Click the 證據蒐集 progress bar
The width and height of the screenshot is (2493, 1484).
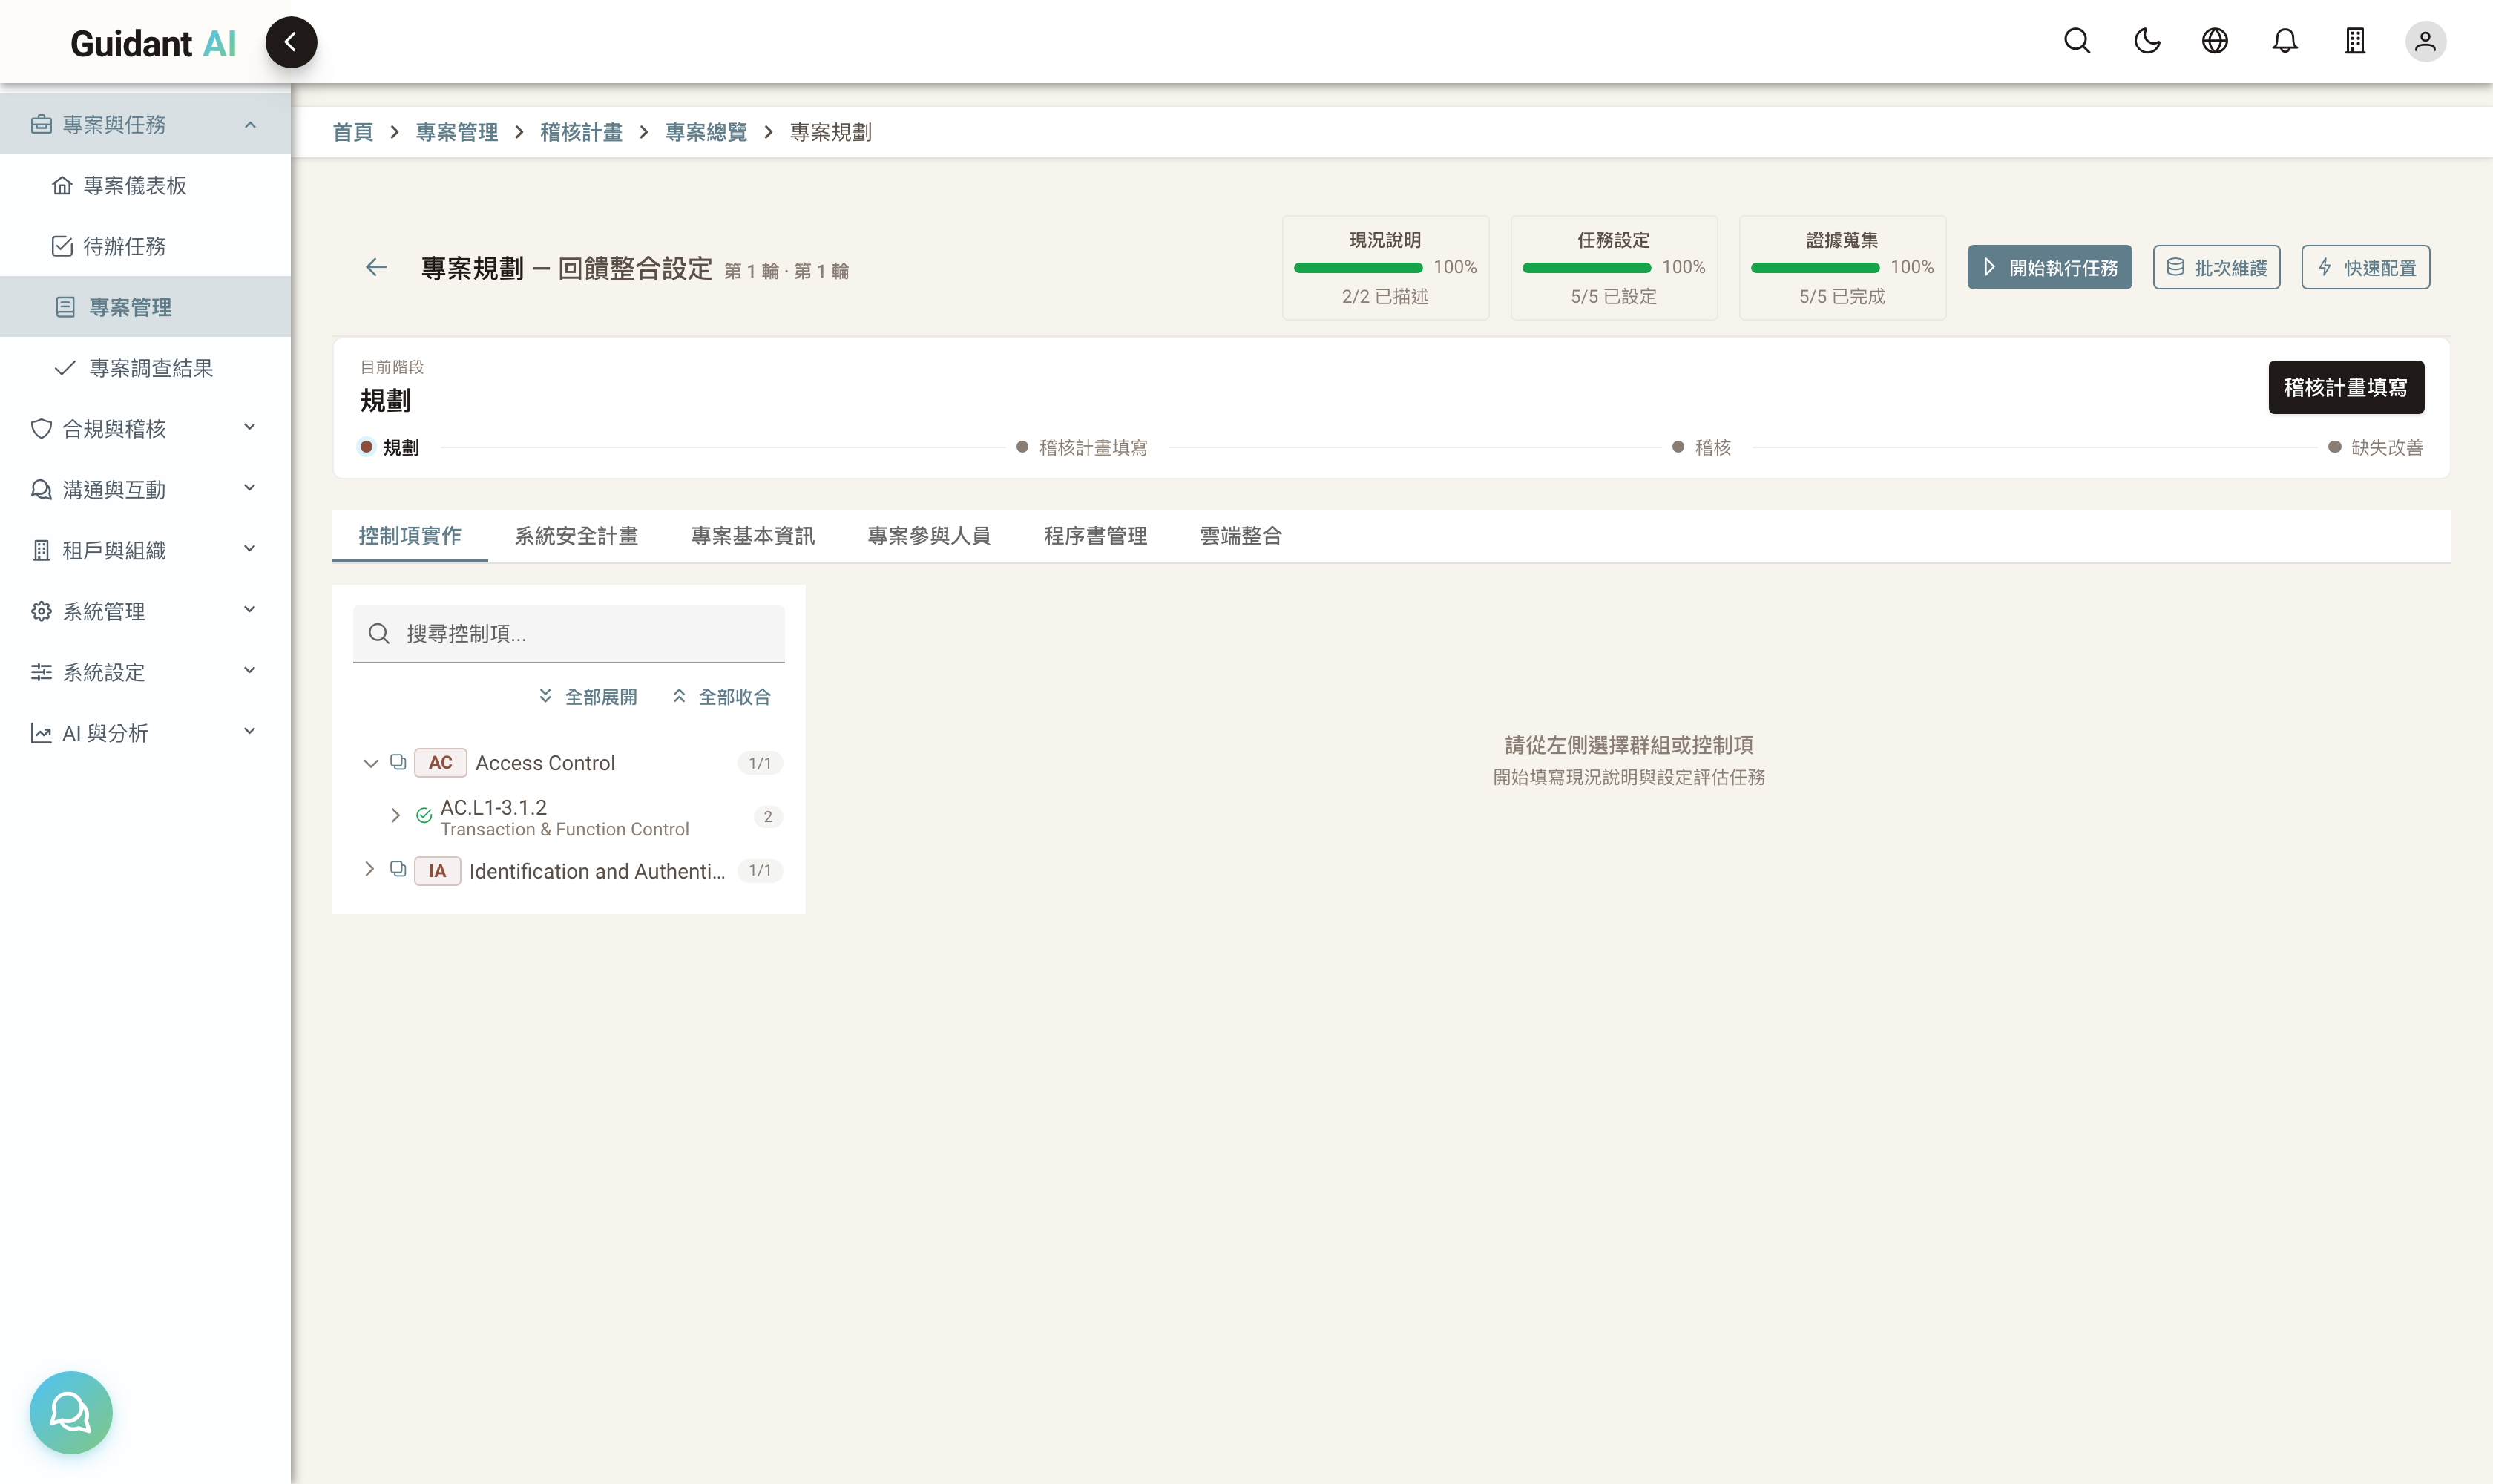pos(1815,268)
